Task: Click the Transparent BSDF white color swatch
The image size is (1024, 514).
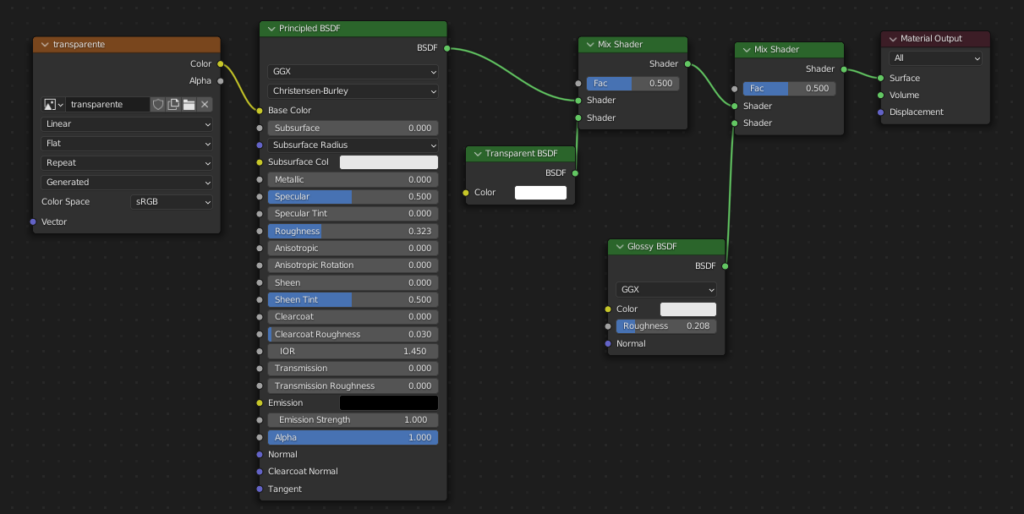Action: [540, 193]
